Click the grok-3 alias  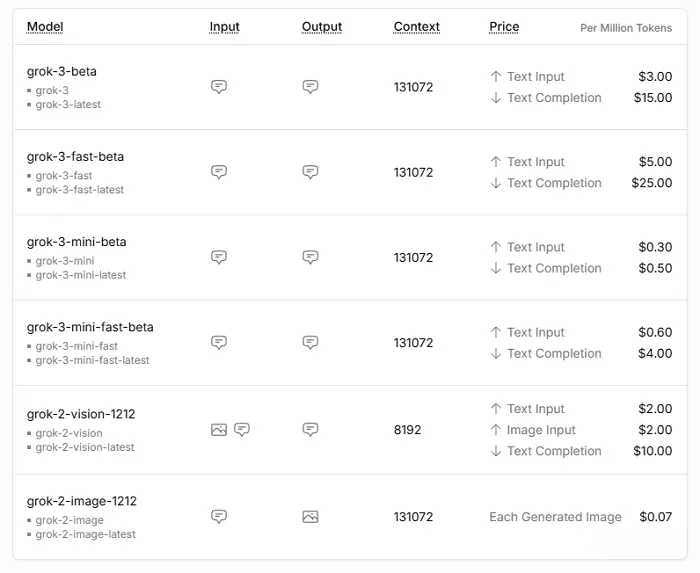click(x=52, y=91)
